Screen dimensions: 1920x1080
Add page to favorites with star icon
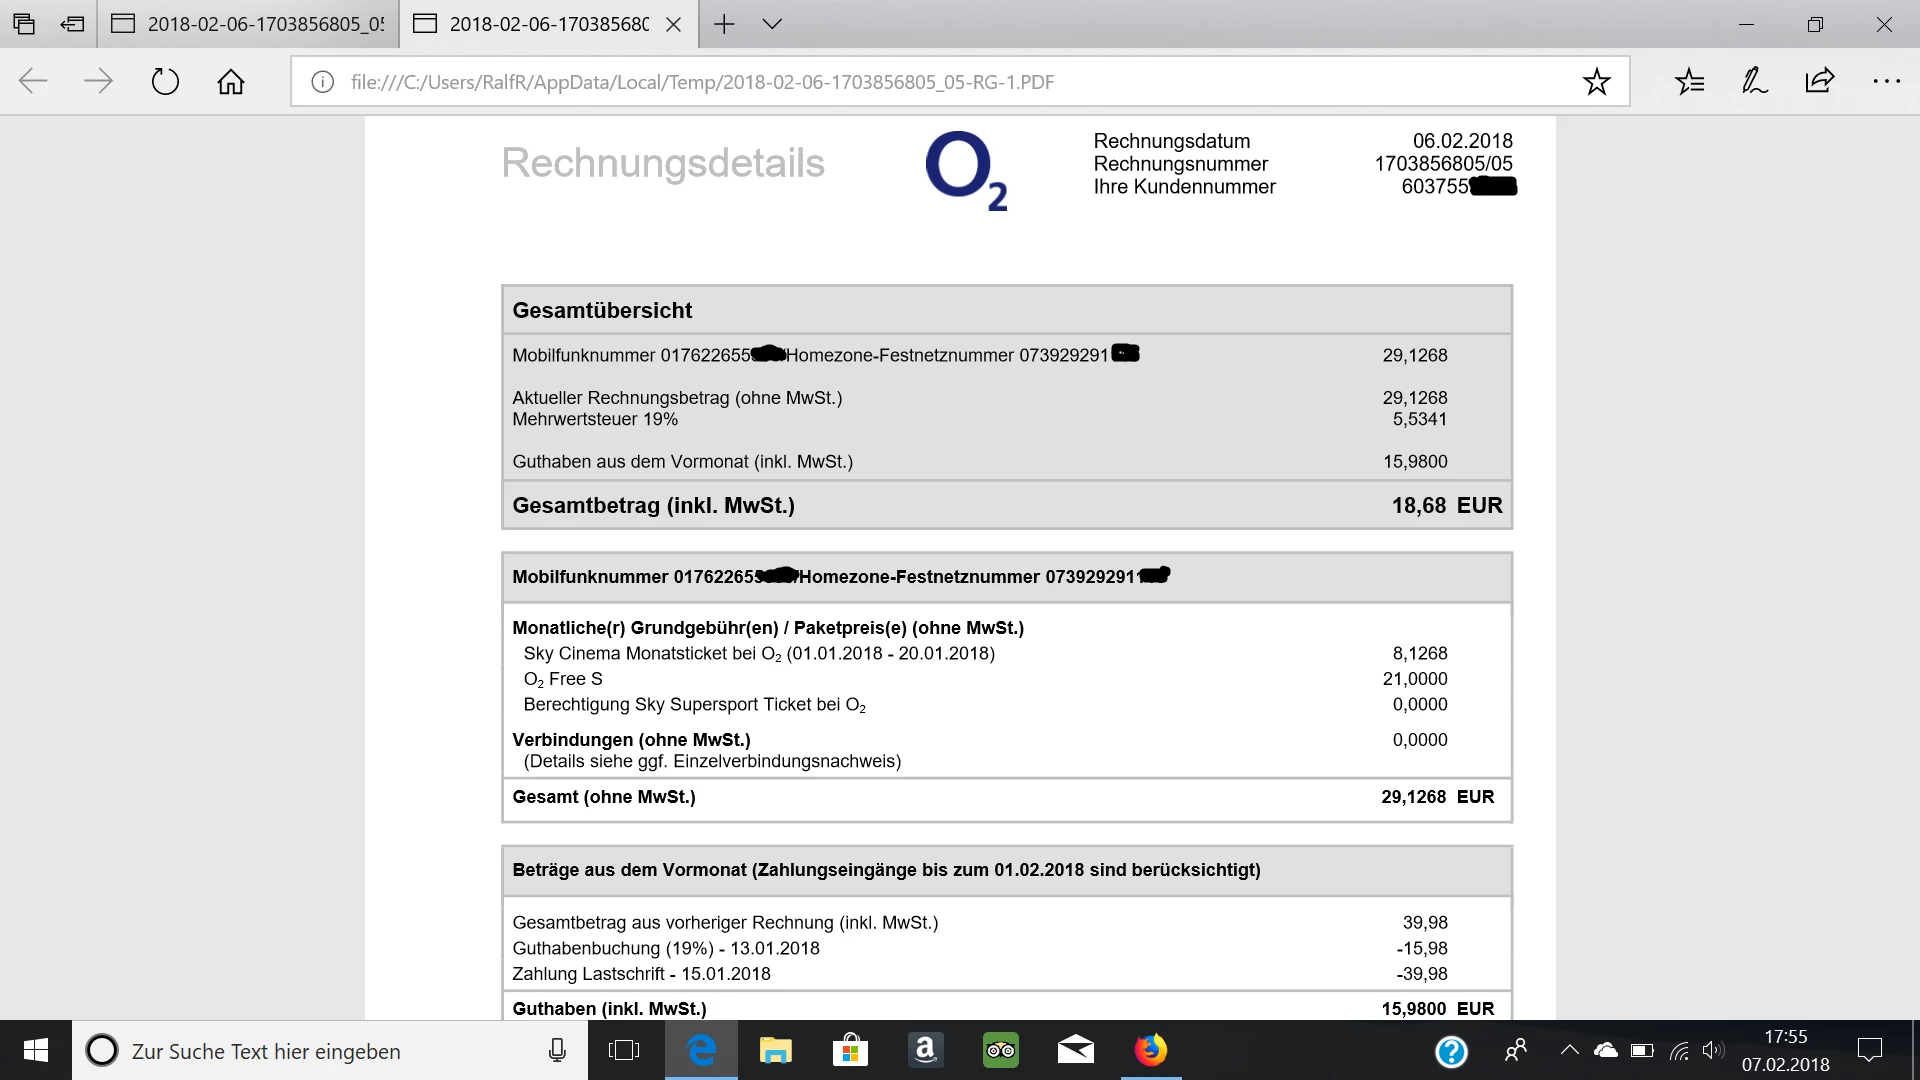point(1596,81)
